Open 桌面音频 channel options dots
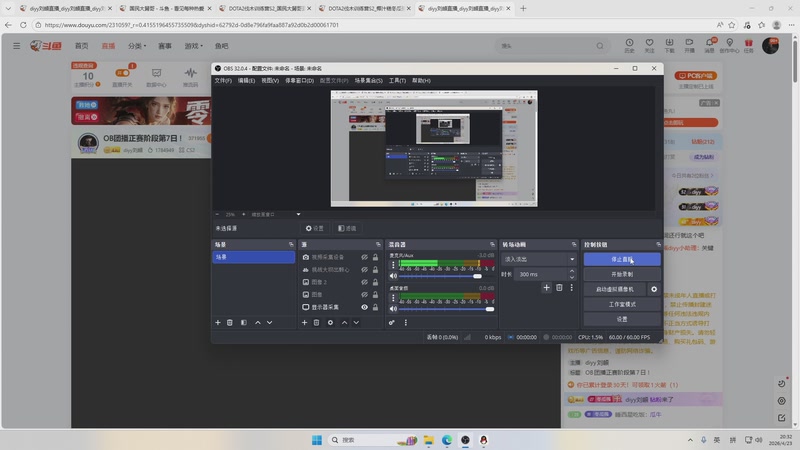The image size is (800, 450). point(393,298)
